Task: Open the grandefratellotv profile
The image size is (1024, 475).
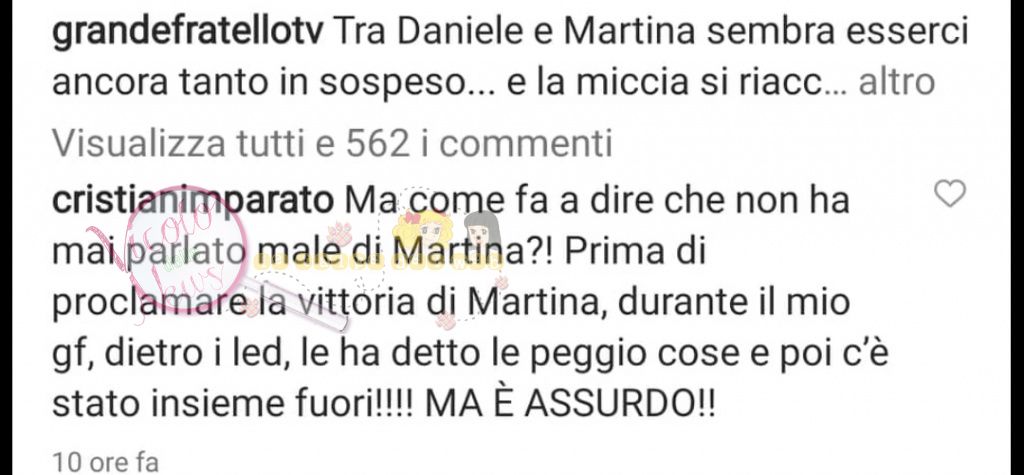Action: tap(187, 33)
